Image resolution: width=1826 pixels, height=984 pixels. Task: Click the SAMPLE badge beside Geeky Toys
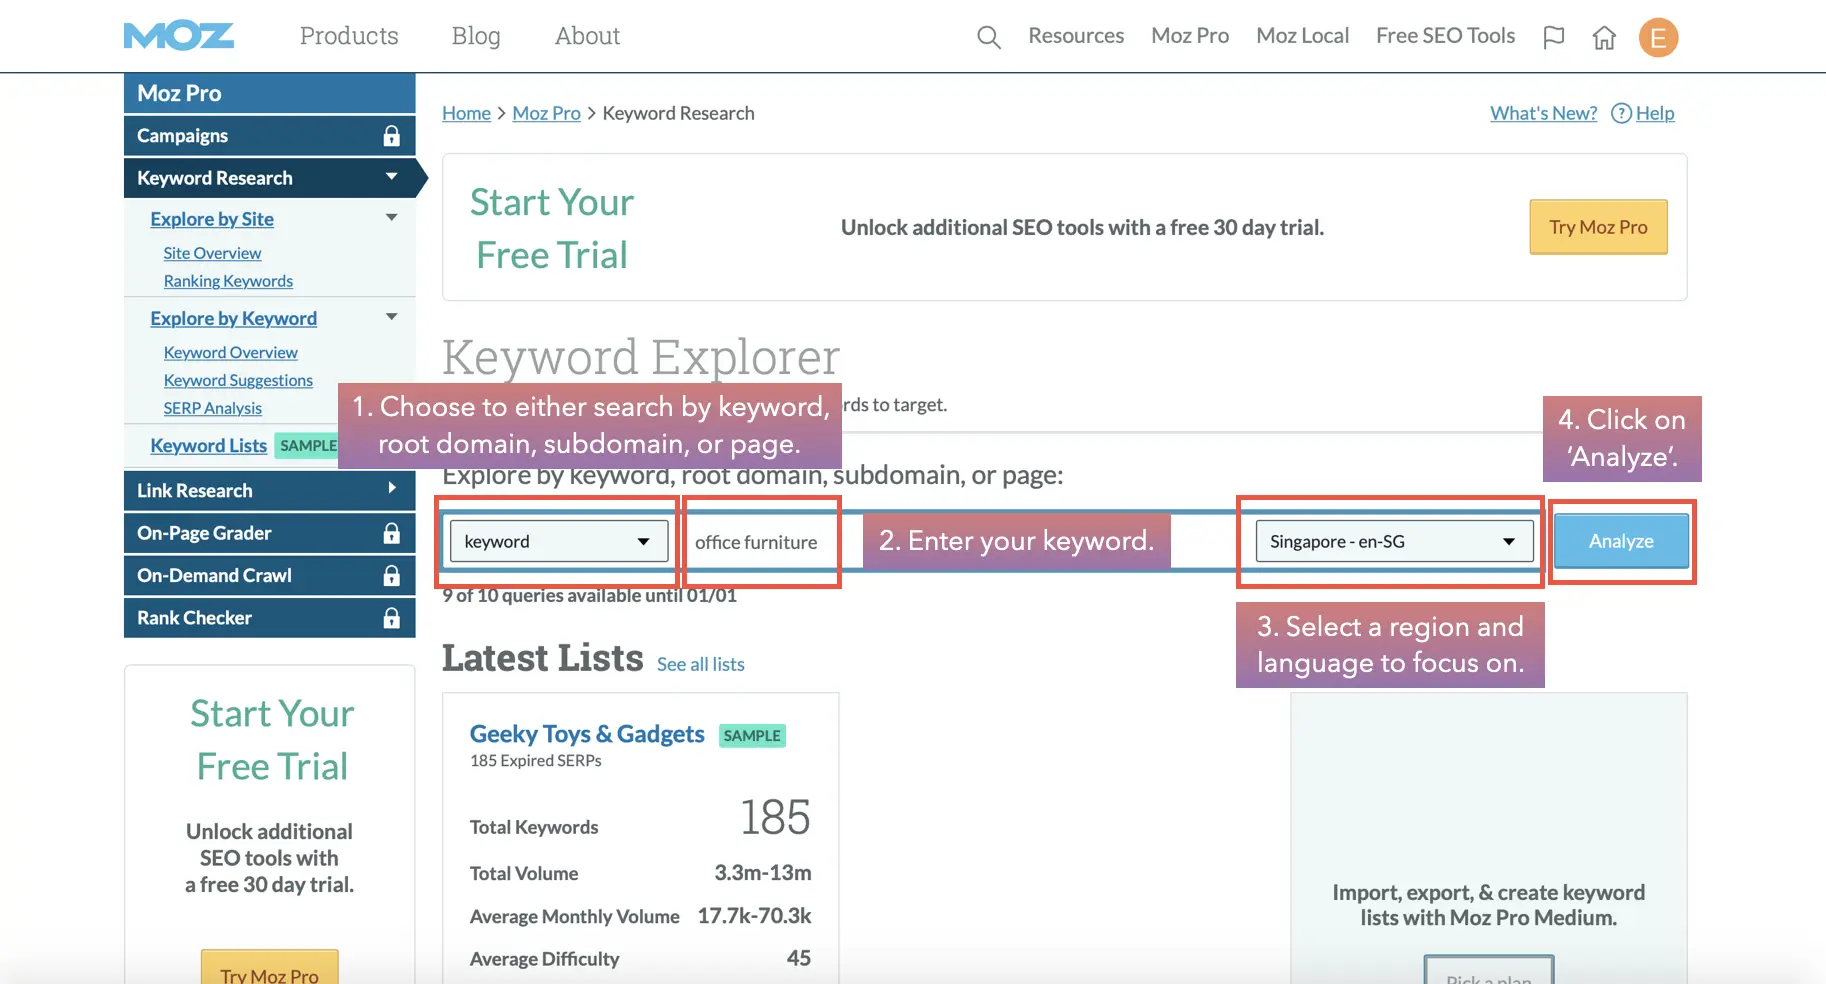point(752,736)
